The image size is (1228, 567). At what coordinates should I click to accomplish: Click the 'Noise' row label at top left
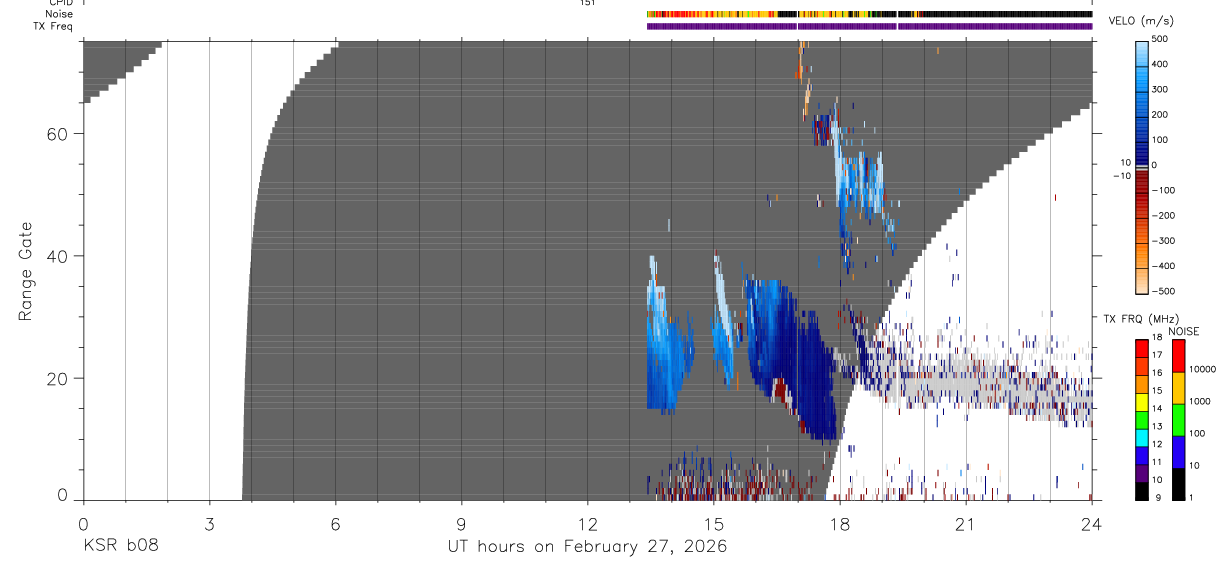(x=60, y=14)
